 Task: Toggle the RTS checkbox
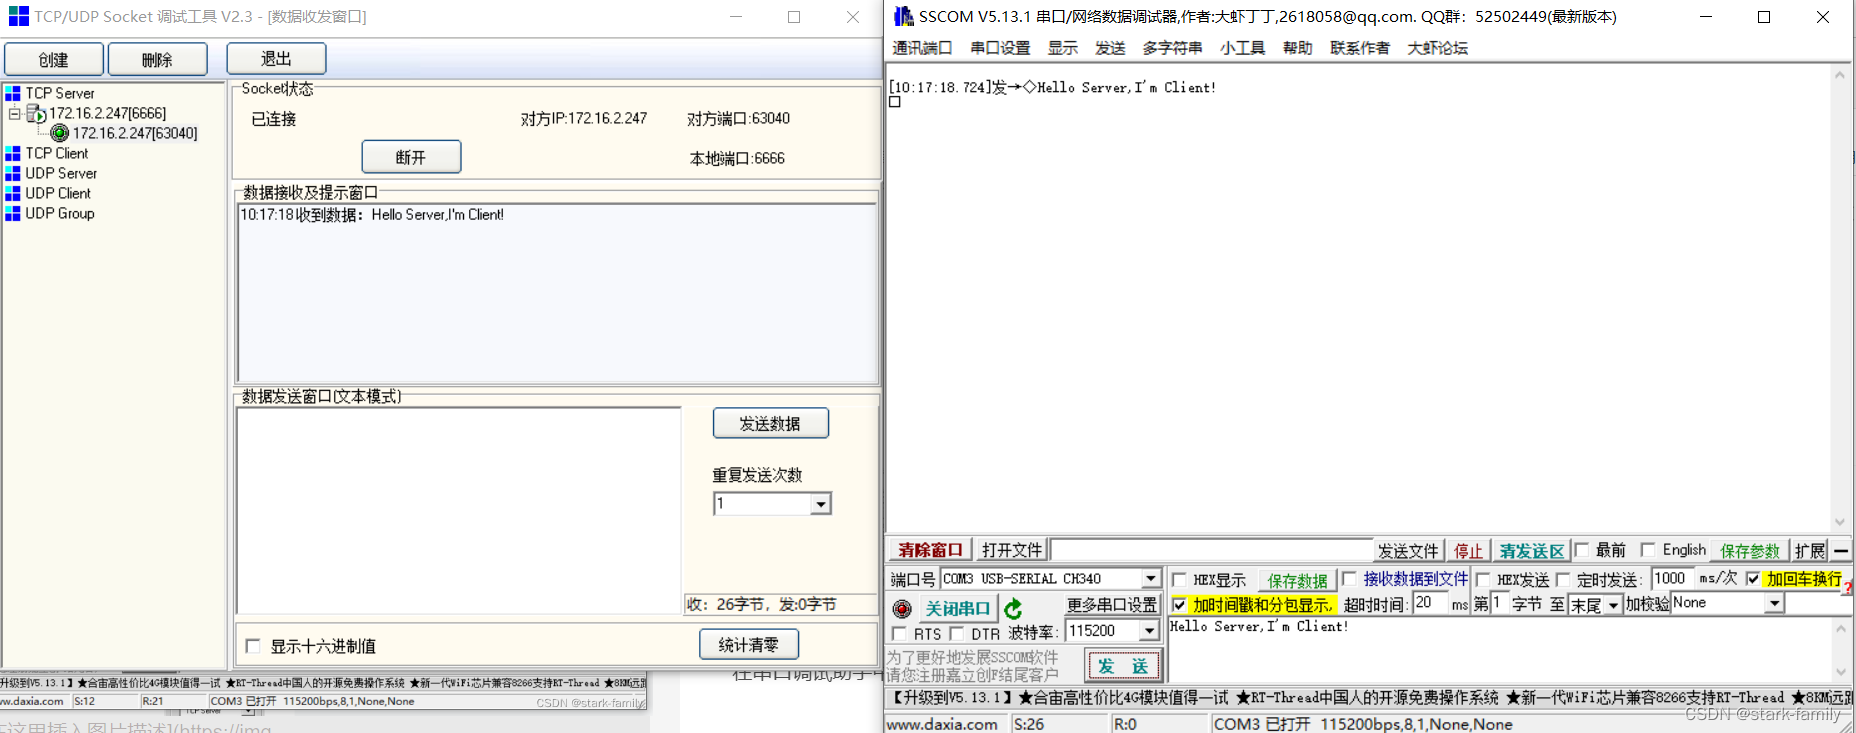point(899,634)
